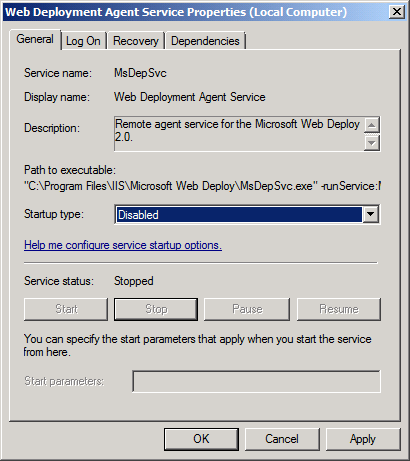The width and height of the screenshot is (410, 461).
Task: Expand the Startup type dropdown arrow
Action: coord(371,214)
